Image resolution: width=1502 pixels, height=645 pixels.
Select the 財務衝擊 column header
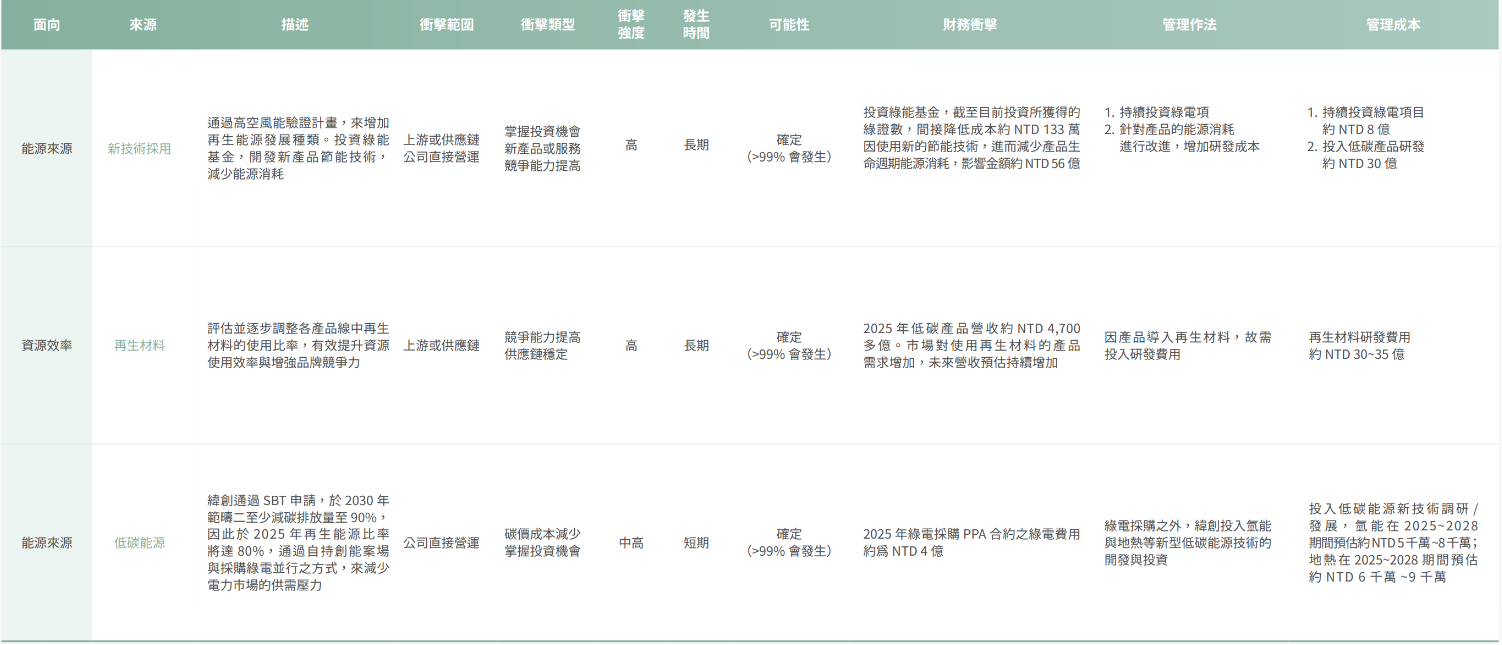970,25
